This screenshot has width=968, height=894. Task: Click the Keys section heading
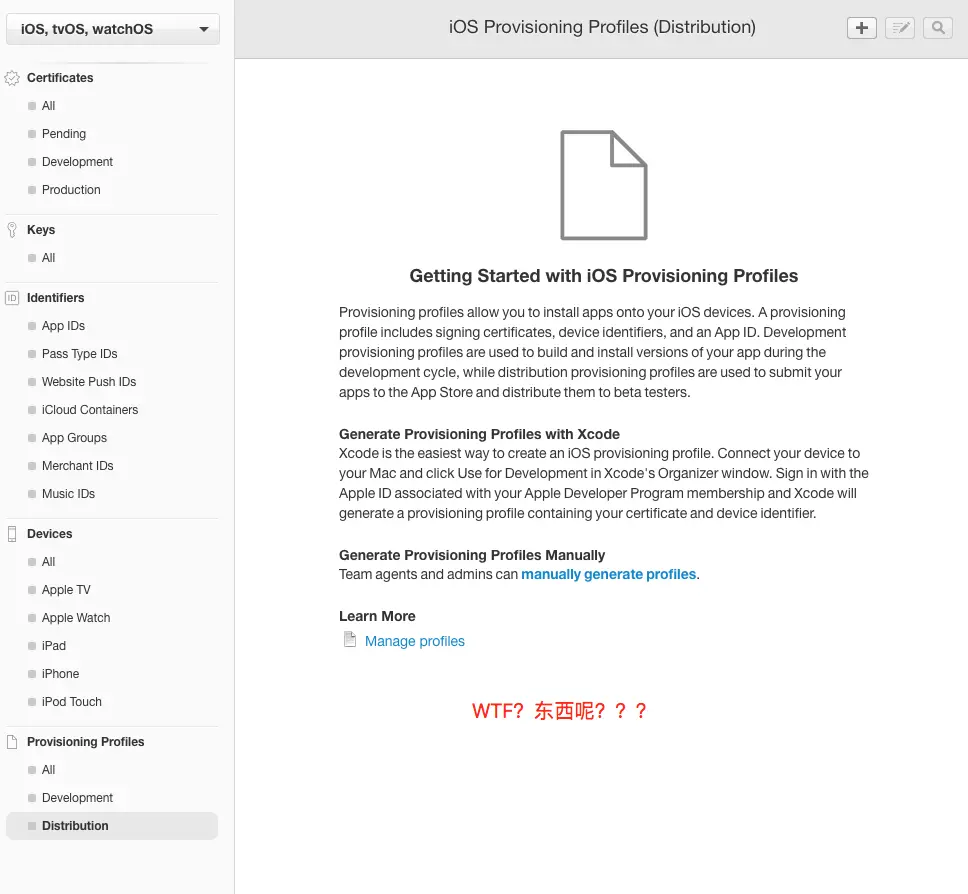(41, 230)
